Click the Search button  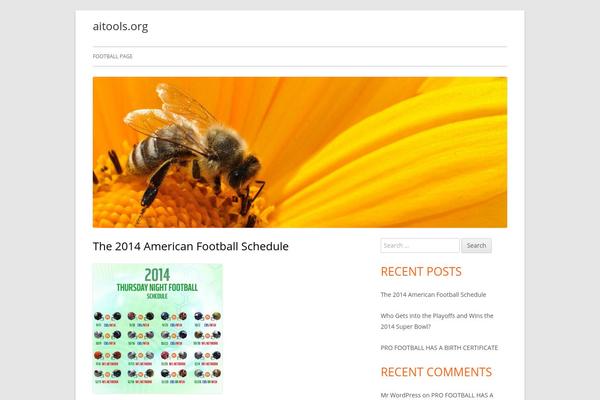click(x=476, y=246)
